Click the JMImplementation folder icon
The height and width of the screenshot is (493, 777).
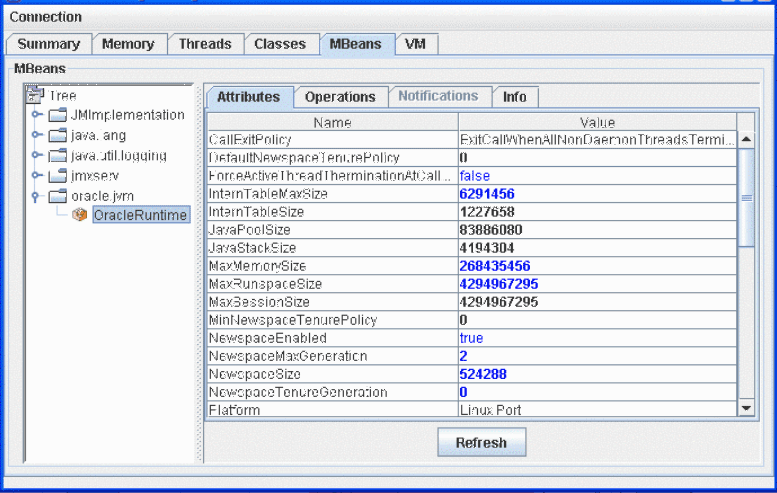tap(57, 115)
